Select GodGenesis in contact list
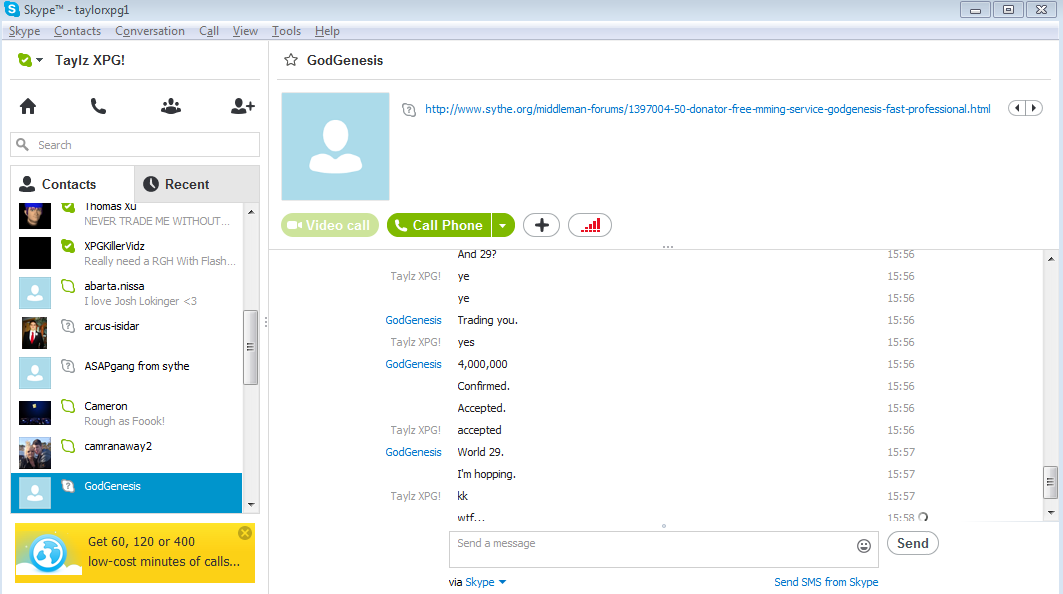1063x594 pixels. [x=127, y=493]
